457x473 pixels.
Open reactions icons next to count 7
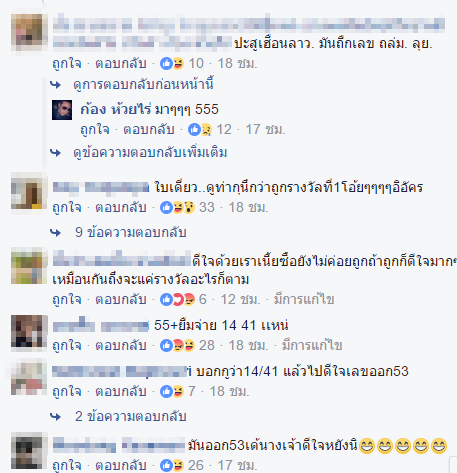[x=172, y=392]
